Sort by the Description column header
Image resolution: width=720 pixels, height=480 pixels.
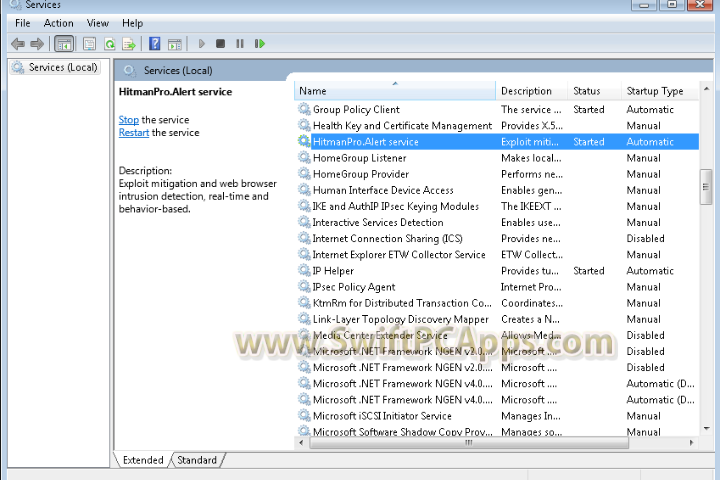(532, 91)
